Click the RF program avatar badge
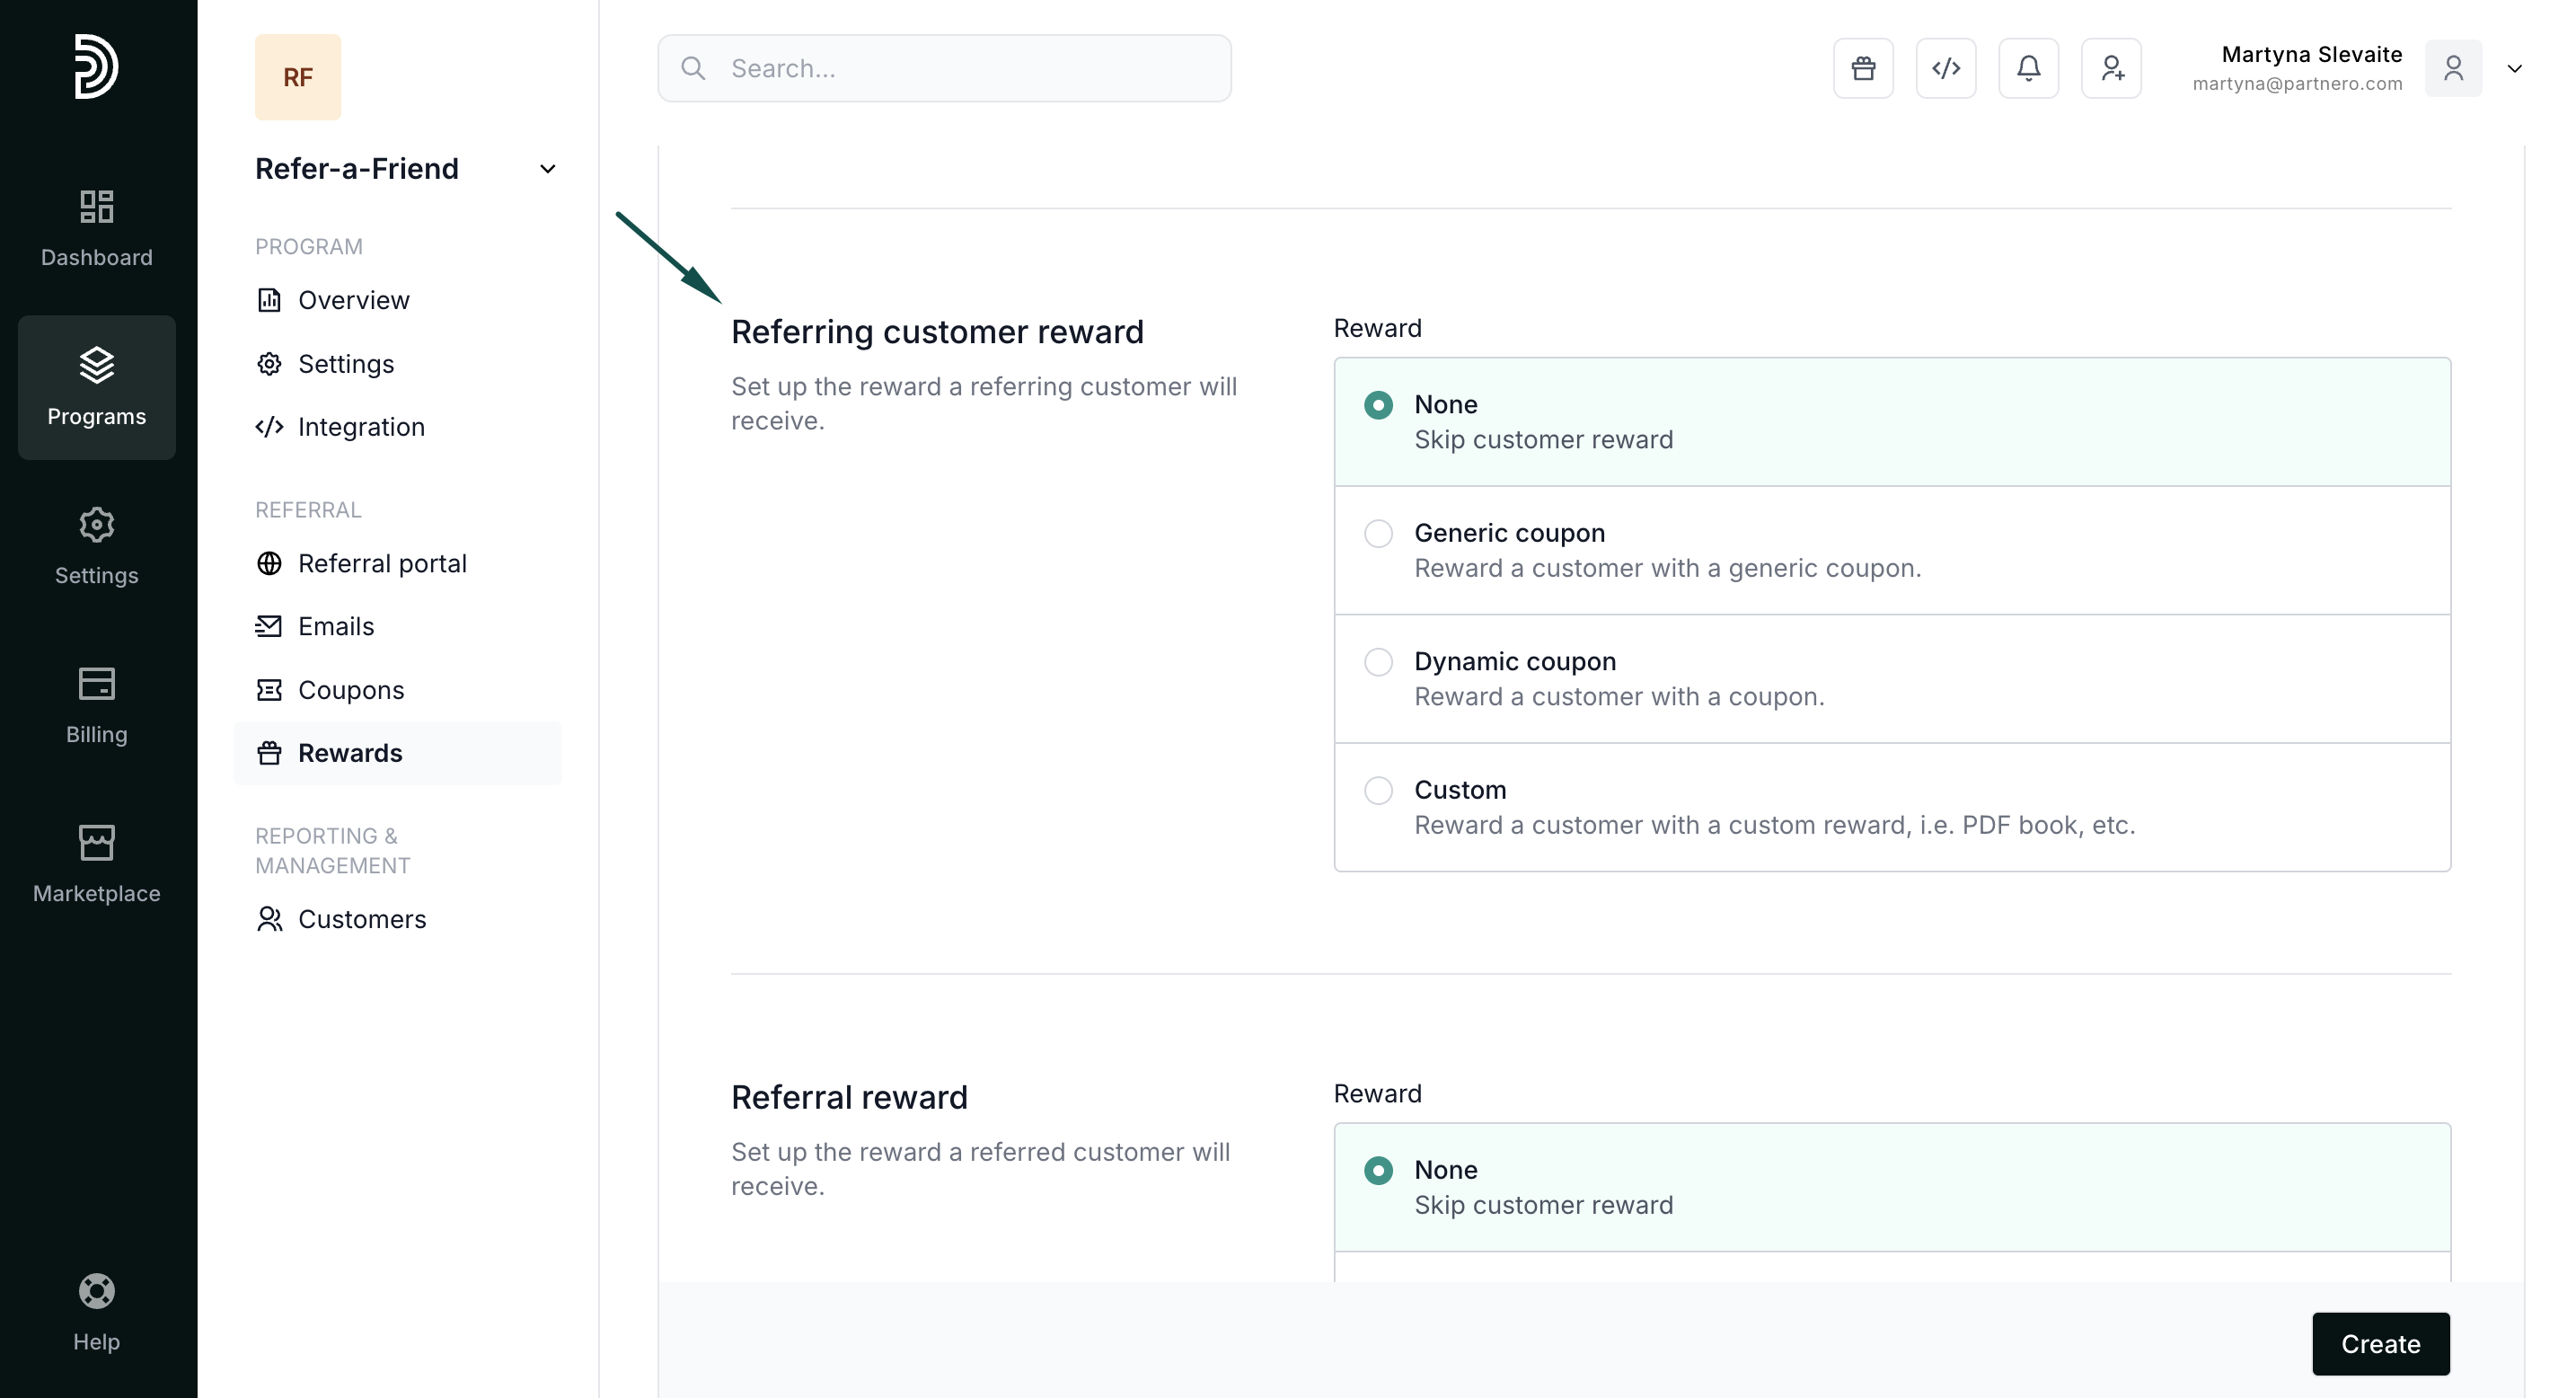This screenshot has width=2576, height=1398. [x=297, y=77]
